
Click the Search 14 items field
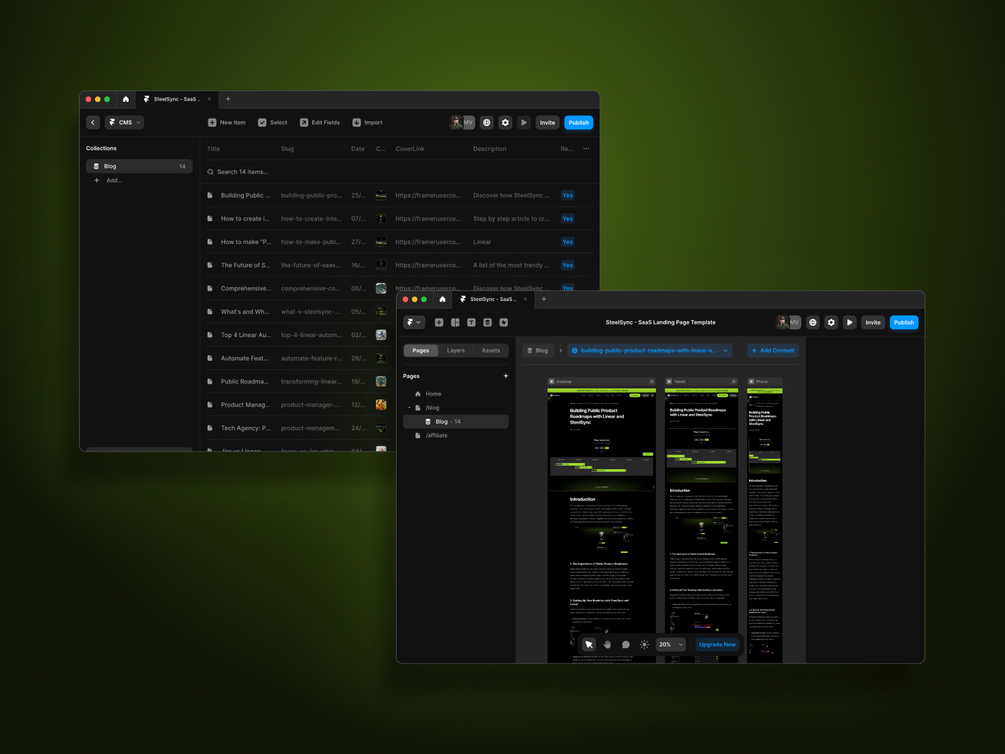pyautogui.click(x=397, y=172)
